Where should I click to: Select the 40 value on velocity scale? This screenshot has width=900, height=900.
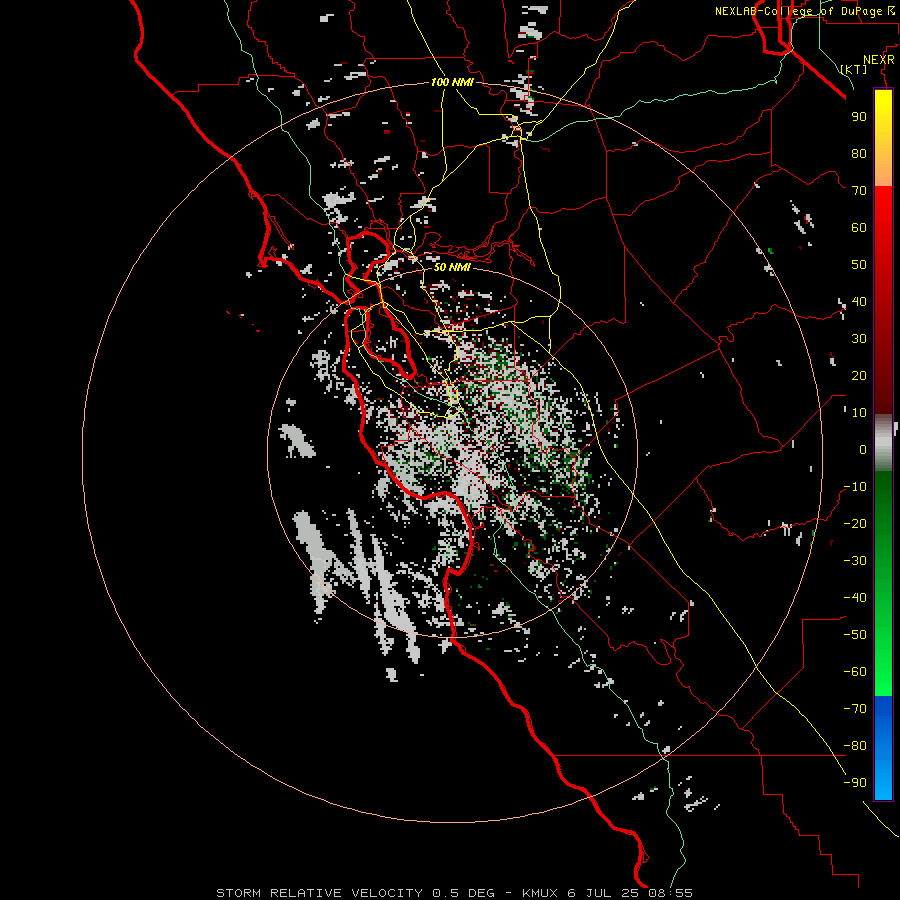click(x=859, y=301)
